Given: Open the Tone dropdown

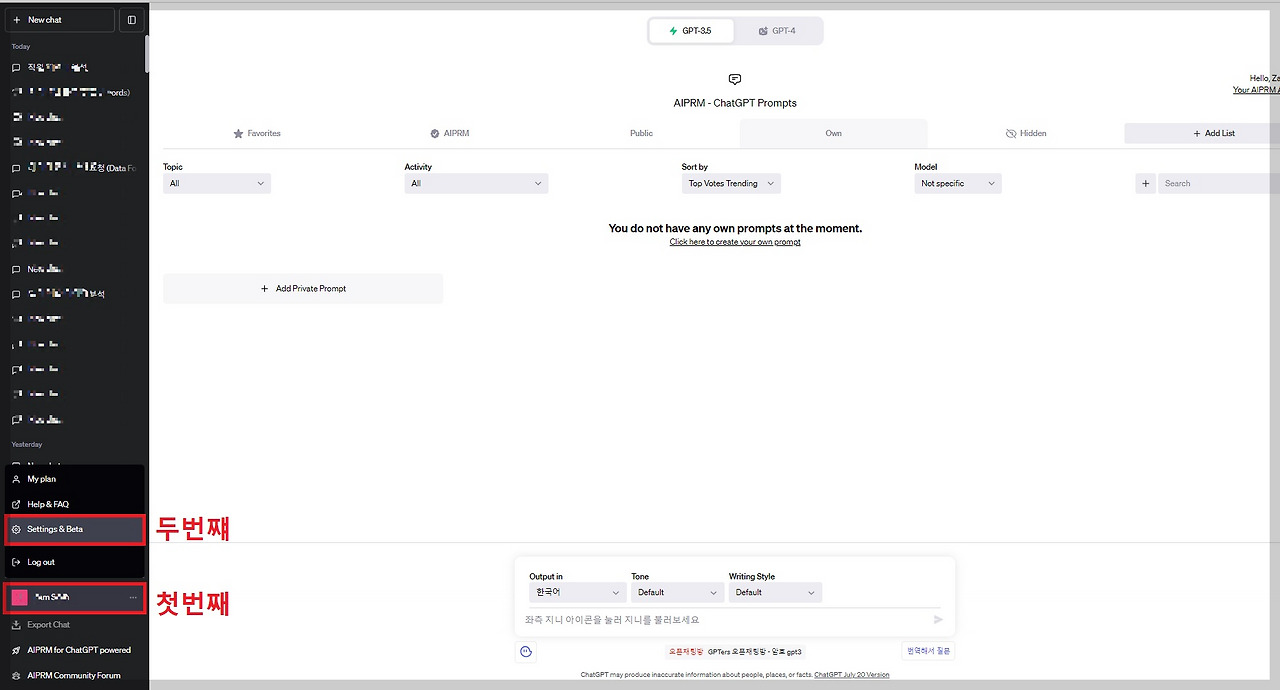Looking at the screenshot, I should click(x=677, y=593).
